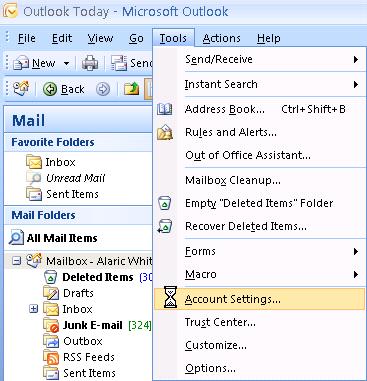Go Back with the green arrow
367x381 pixels.
(x=64, y=89)
